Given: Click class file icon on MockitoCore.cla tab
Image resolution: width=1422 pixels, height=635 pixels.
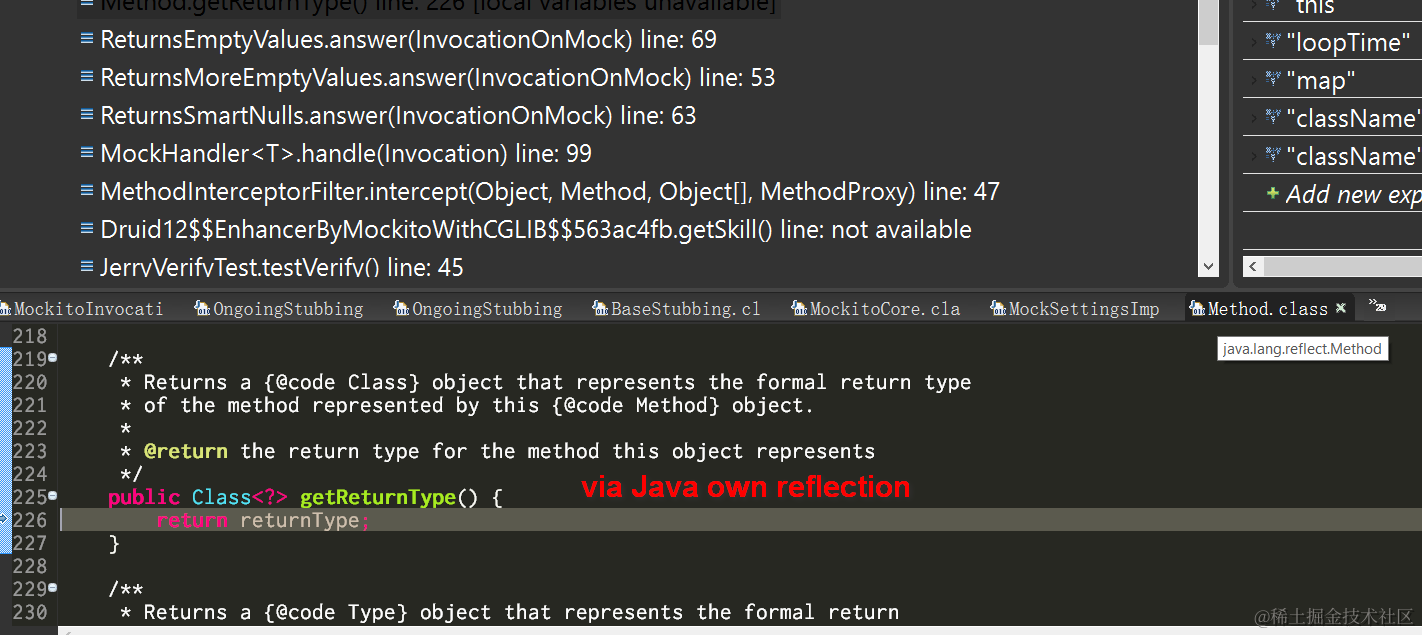Looking at the screenshot, I should (x=799, y=309).
